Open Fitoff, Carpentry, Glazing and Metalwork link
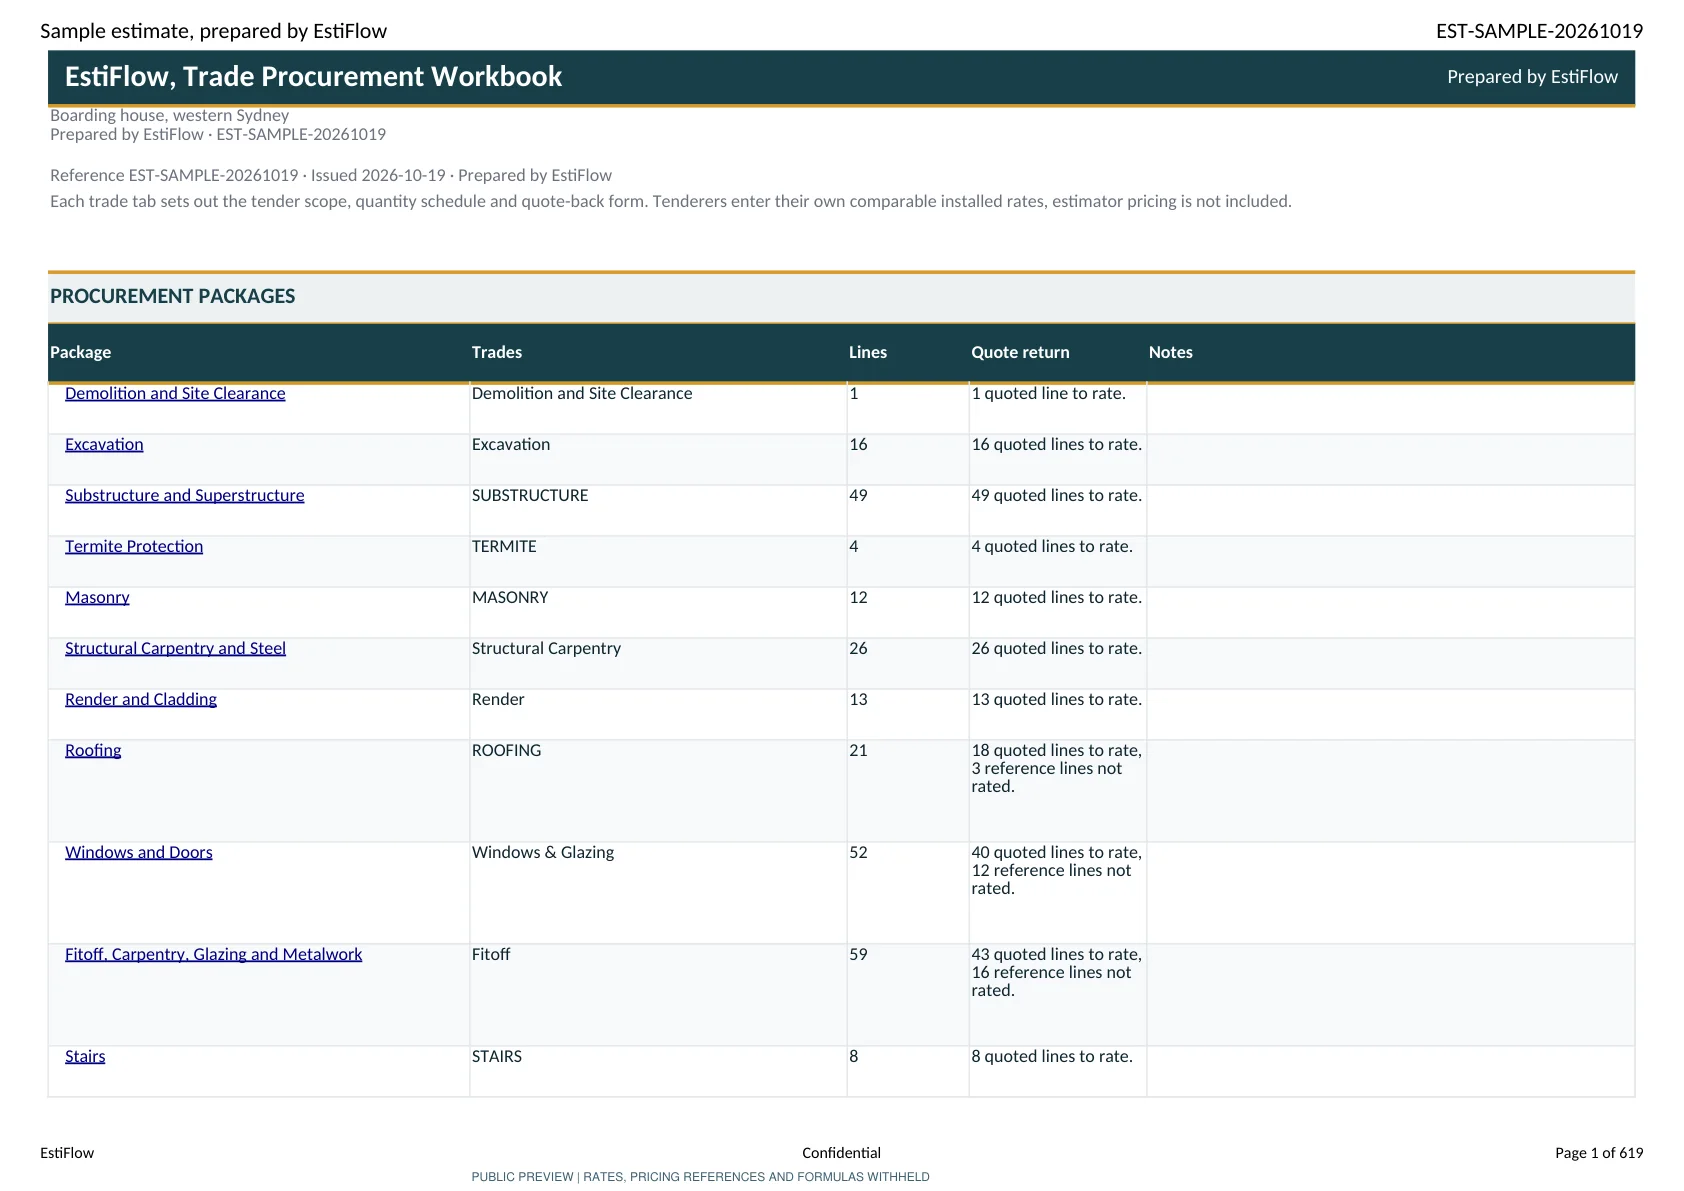The image size is (1684, 1191). tap(214, 954)
